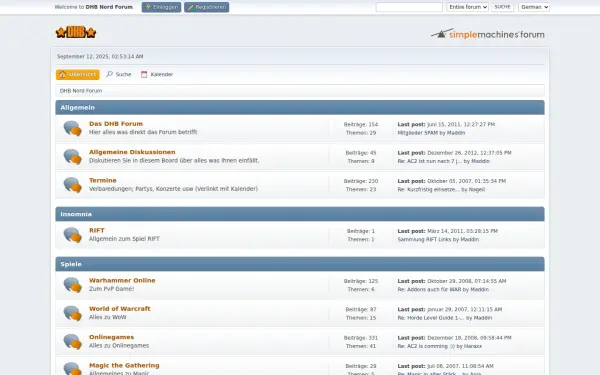The image size is (600, 375).
Task: Click the board icon beside Magic the Gathering
Action: (x=72, y=368)
